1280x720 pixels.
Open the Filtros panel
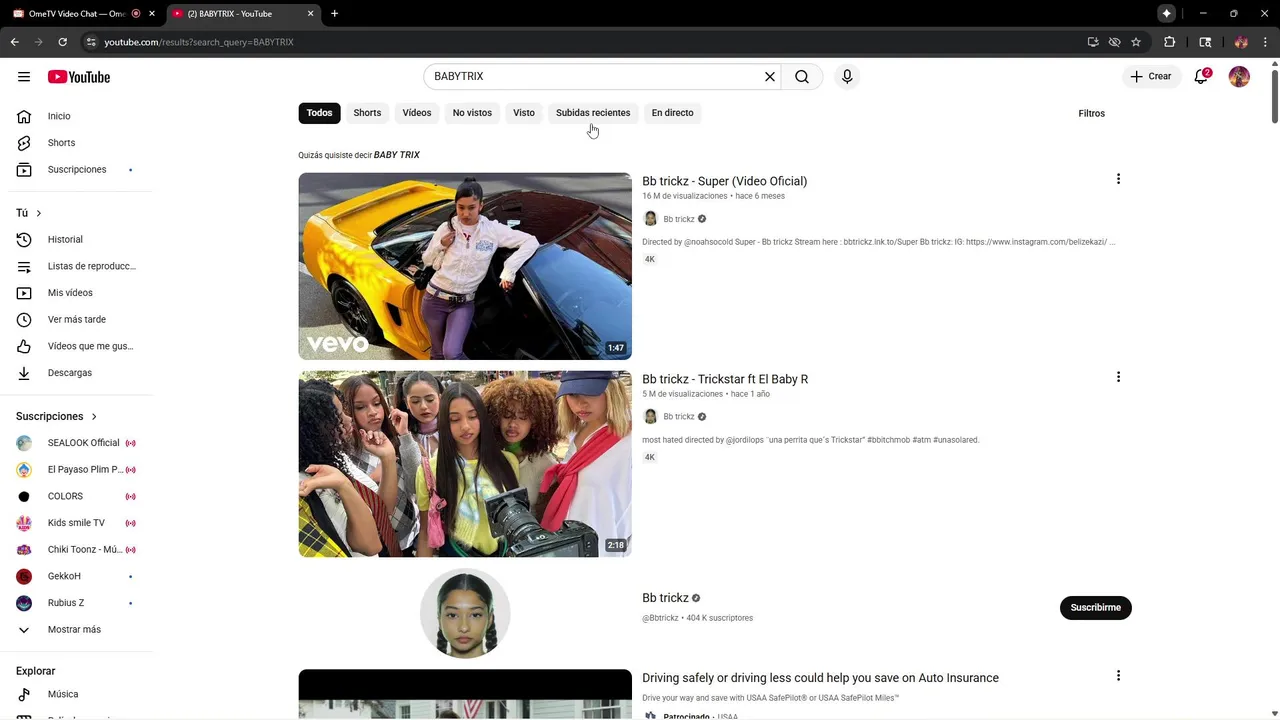tap(1091, 113)
